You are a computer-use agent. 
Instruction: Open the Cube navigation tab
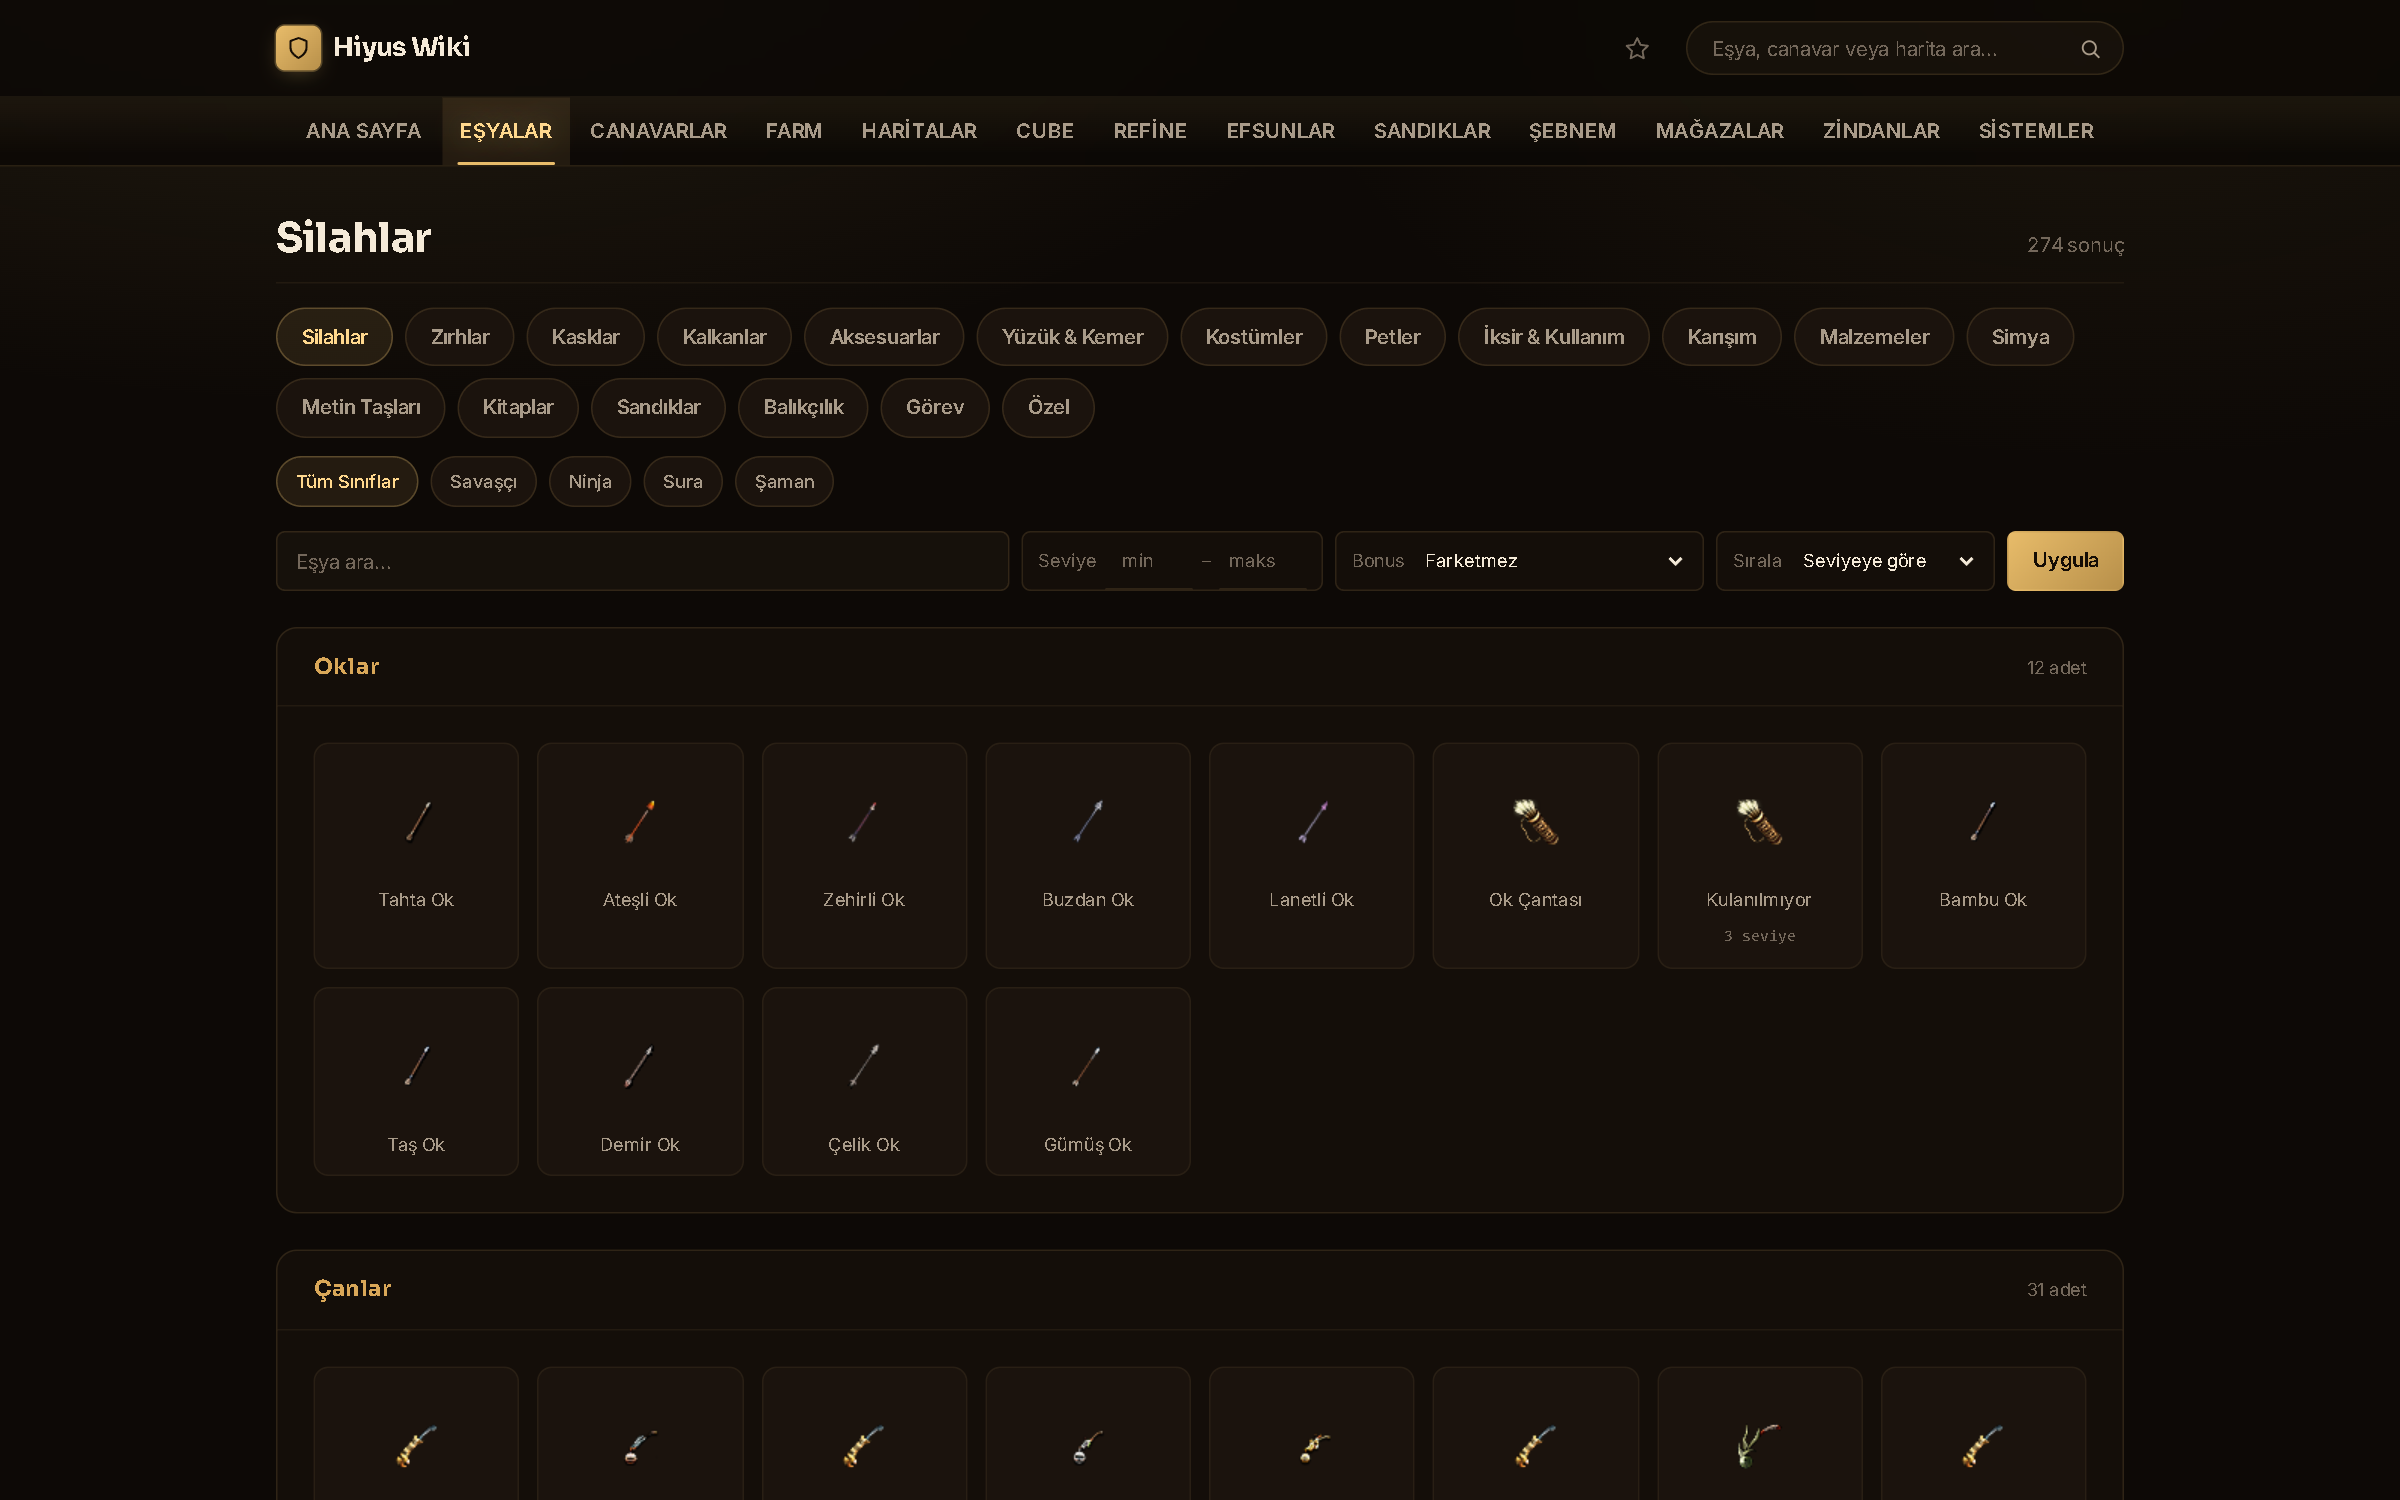(1045, 131)
